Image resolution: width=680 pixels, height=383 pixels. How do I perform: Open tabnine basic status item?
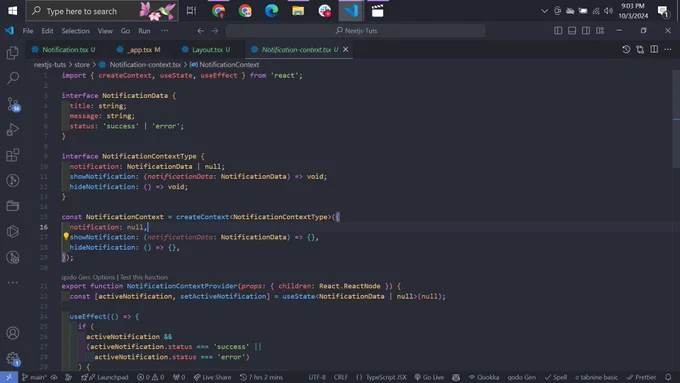(596, 377)
